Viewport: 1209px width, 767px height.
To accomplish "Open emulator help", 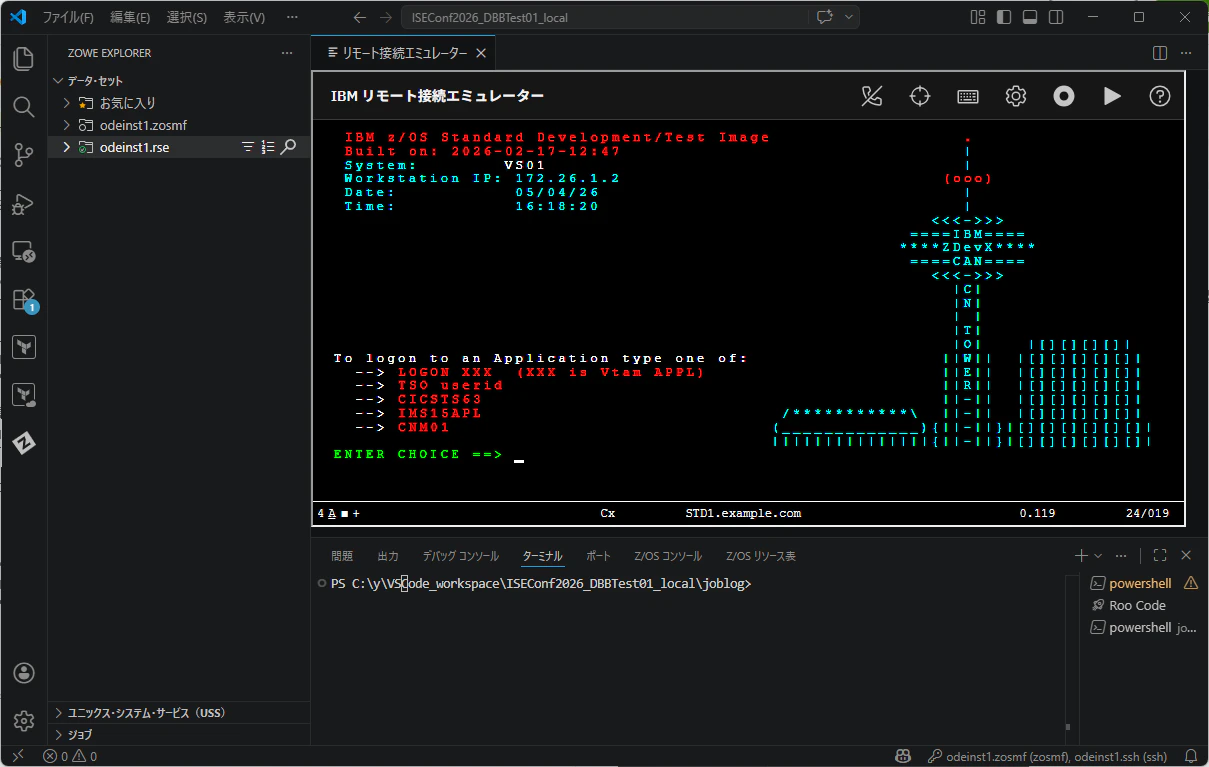I will (1160, 96).
